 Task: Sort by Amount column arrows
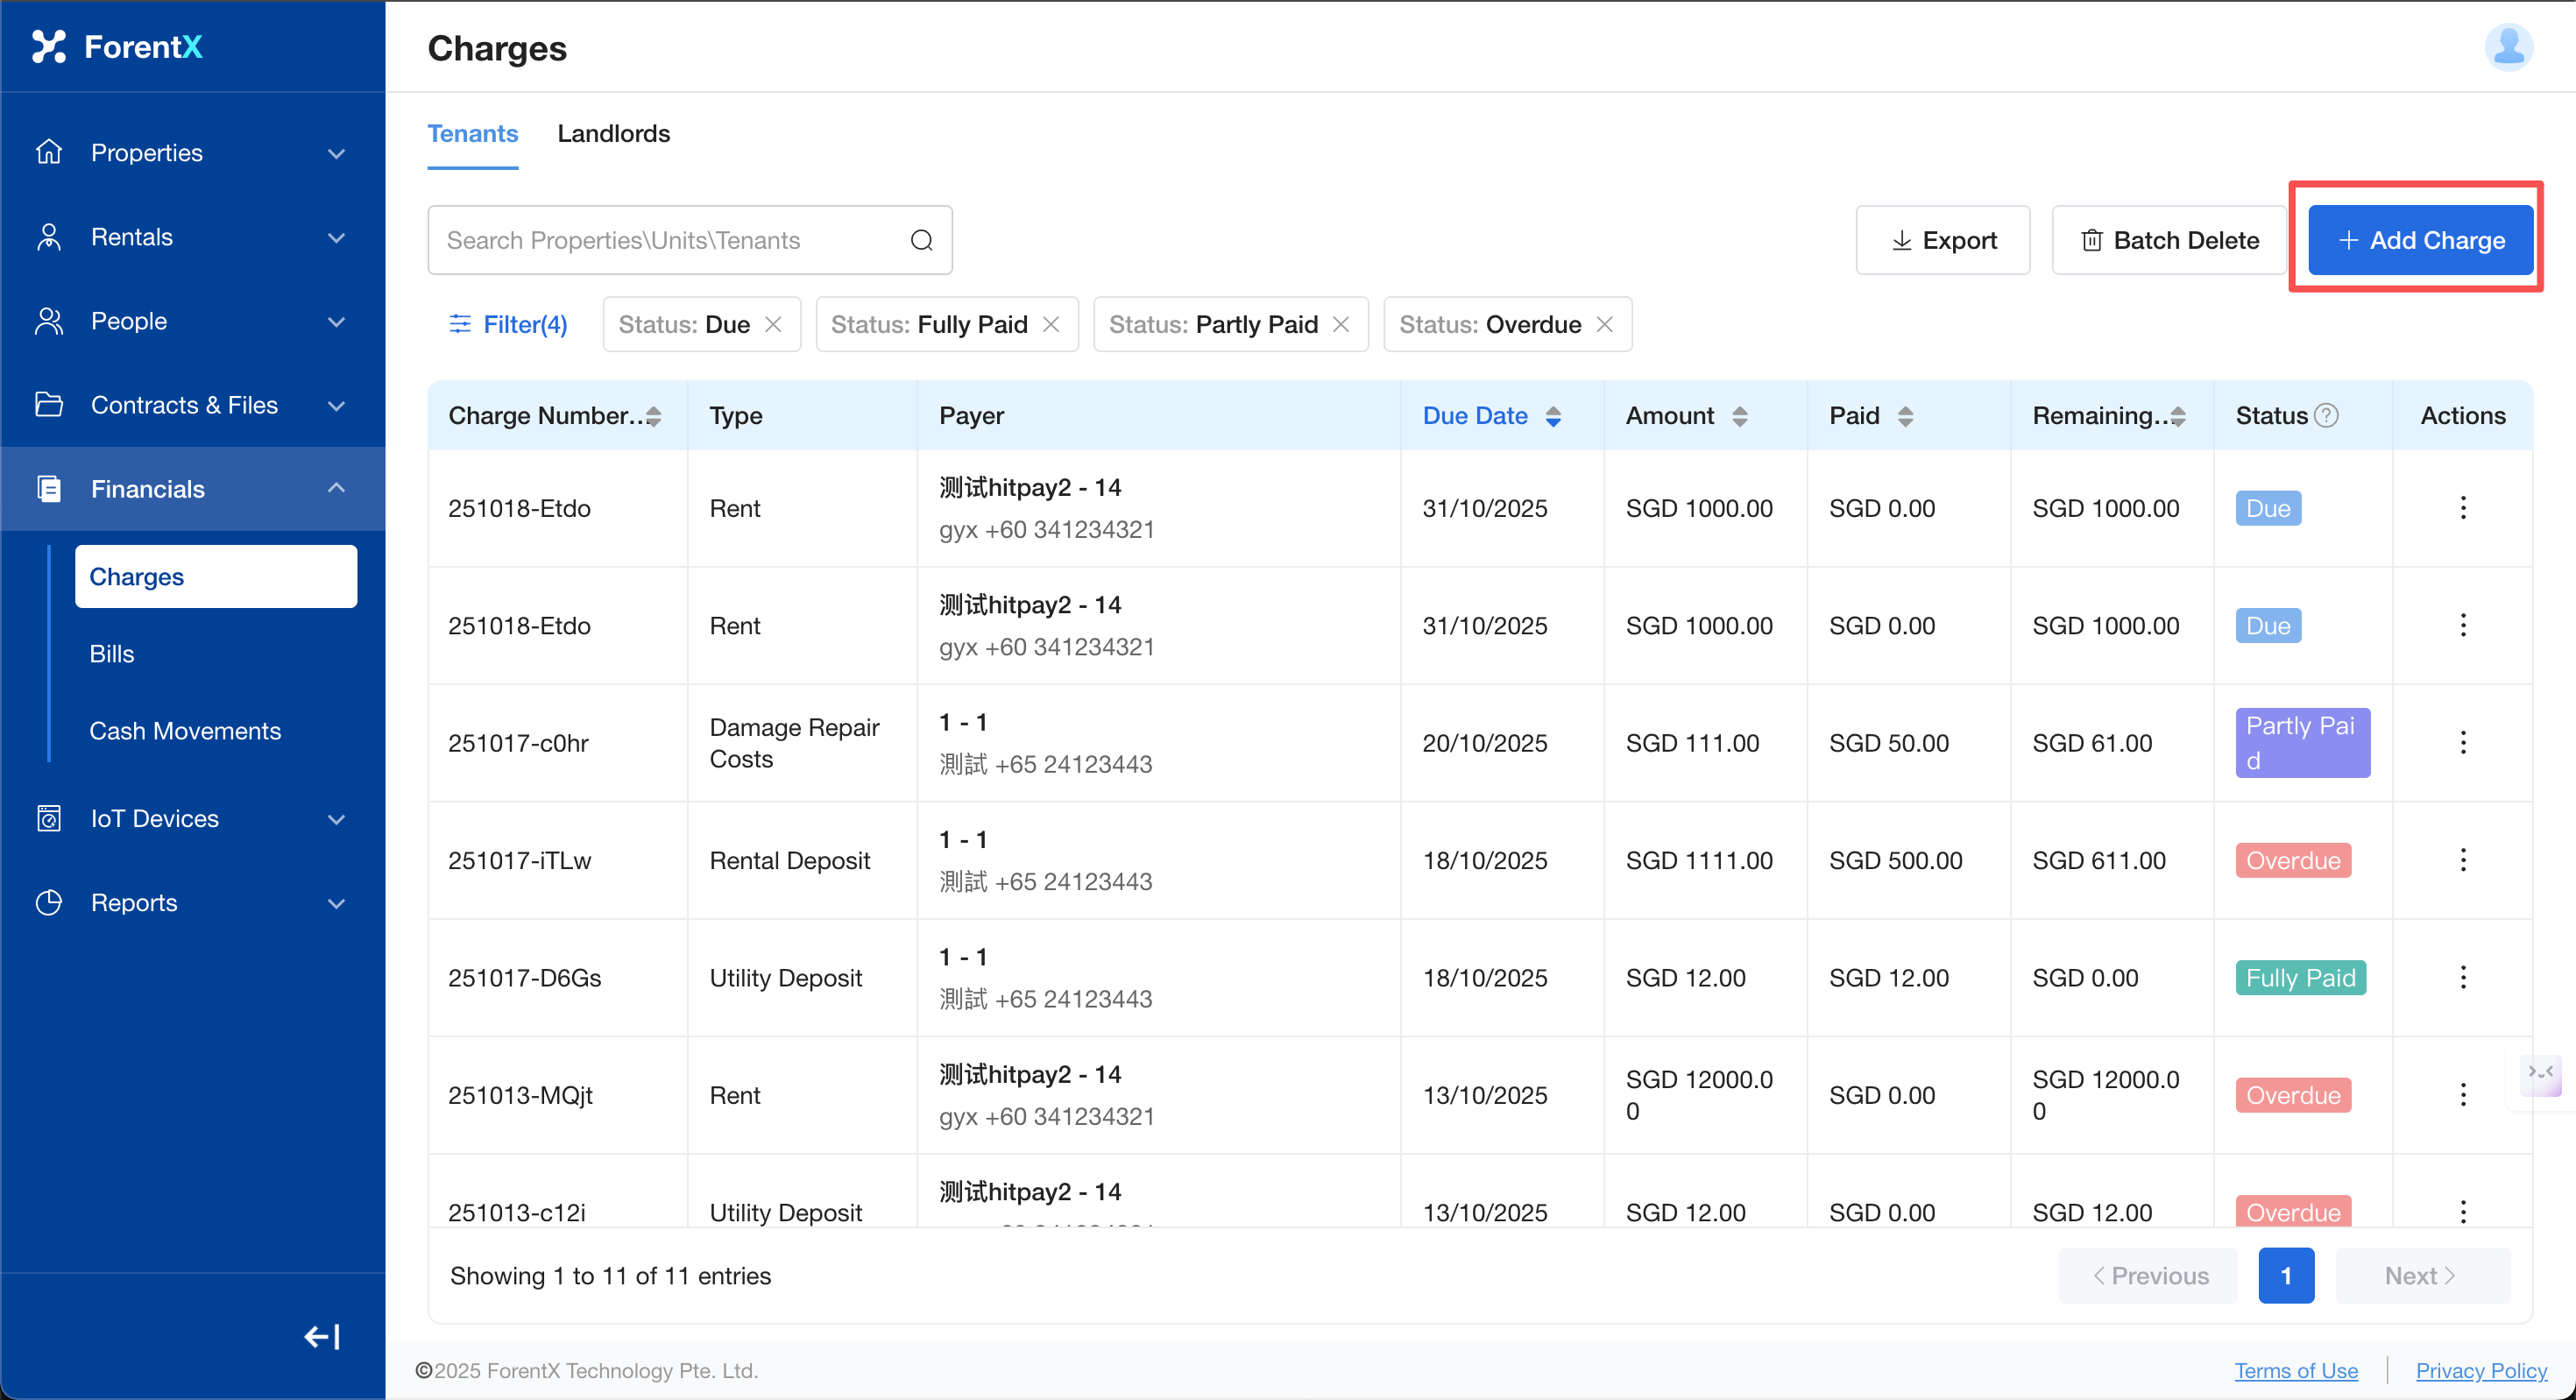point(1739,416)
